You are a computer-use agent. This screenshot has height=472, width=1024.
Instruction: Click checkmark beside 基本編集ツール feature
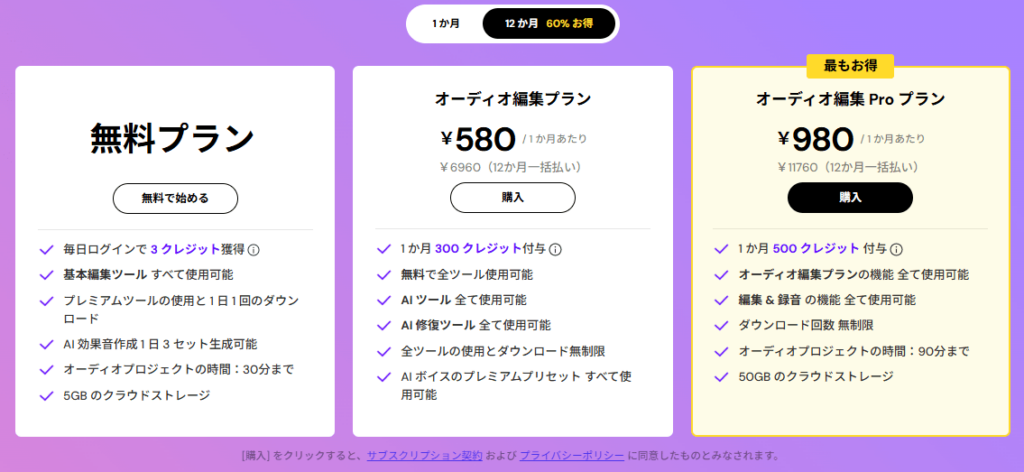coord(45,275)
